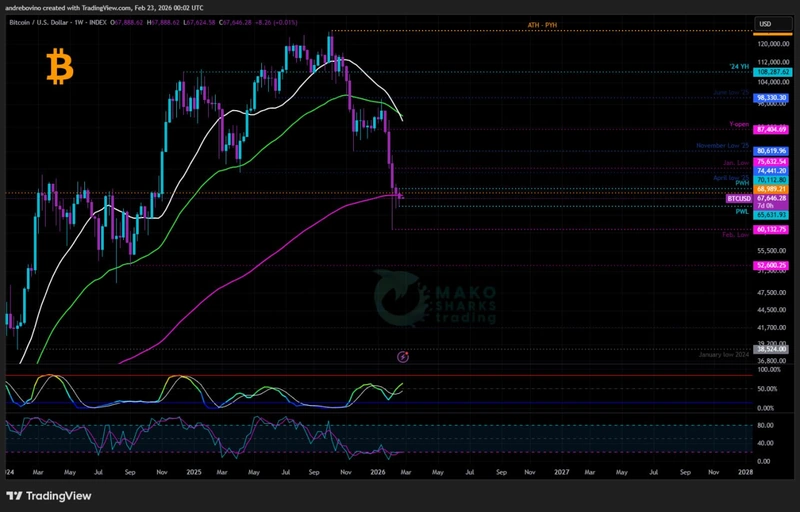The height and width of the screenshot is (512, 800).
Task: Click the 87,404.69 magenta price label
Action: pyautogui.click(x=773, y=130)
